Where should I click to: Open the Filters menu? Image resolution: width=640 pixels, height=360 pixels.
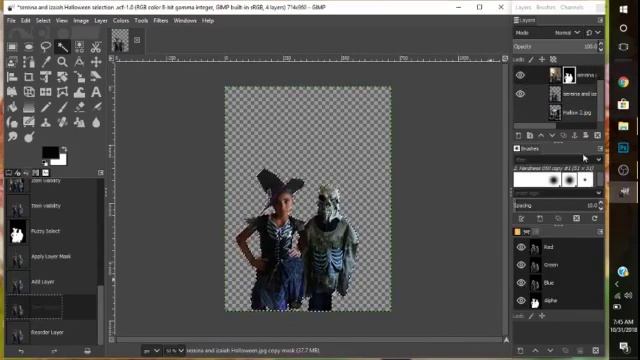click(161, 20)
